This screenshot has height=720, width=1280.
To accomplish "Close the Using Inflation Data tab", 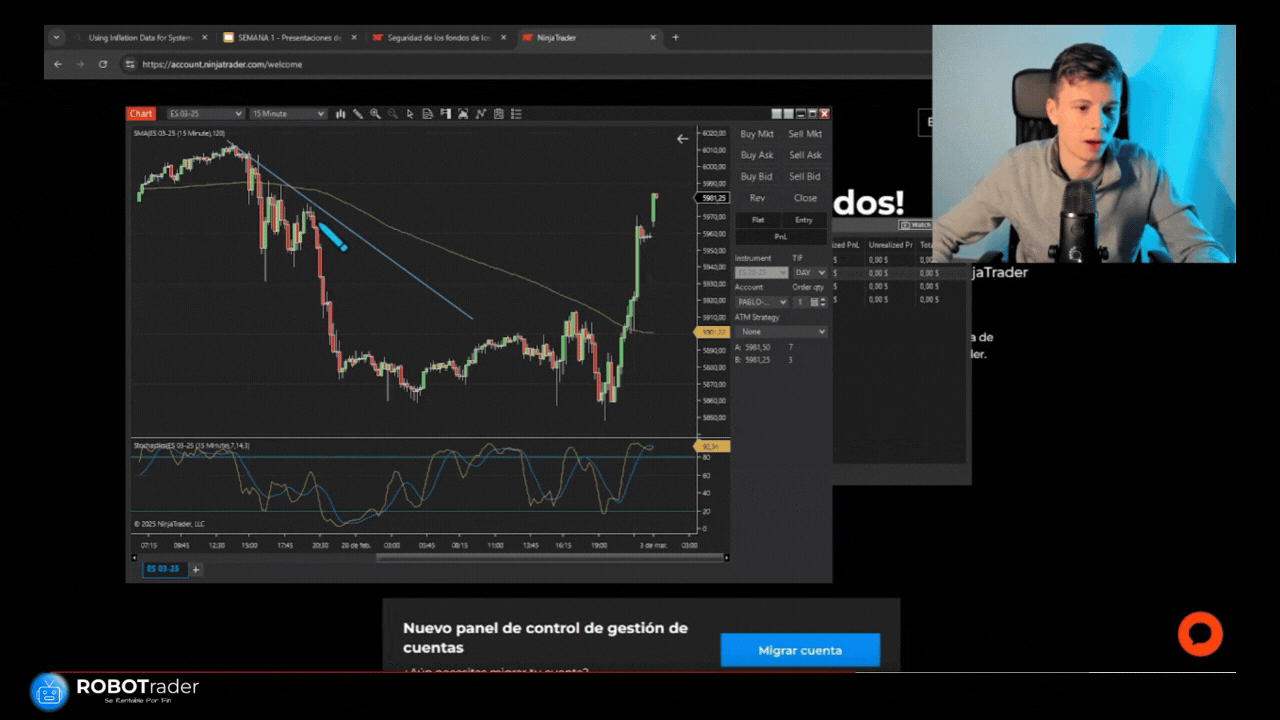I will click(x=204, y=37).
